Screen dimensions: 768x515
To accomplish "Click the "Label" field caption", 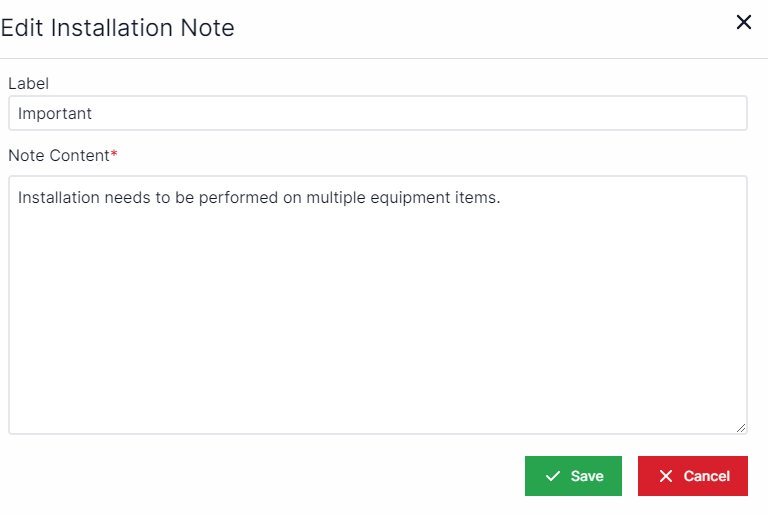I will click(28, 84).
